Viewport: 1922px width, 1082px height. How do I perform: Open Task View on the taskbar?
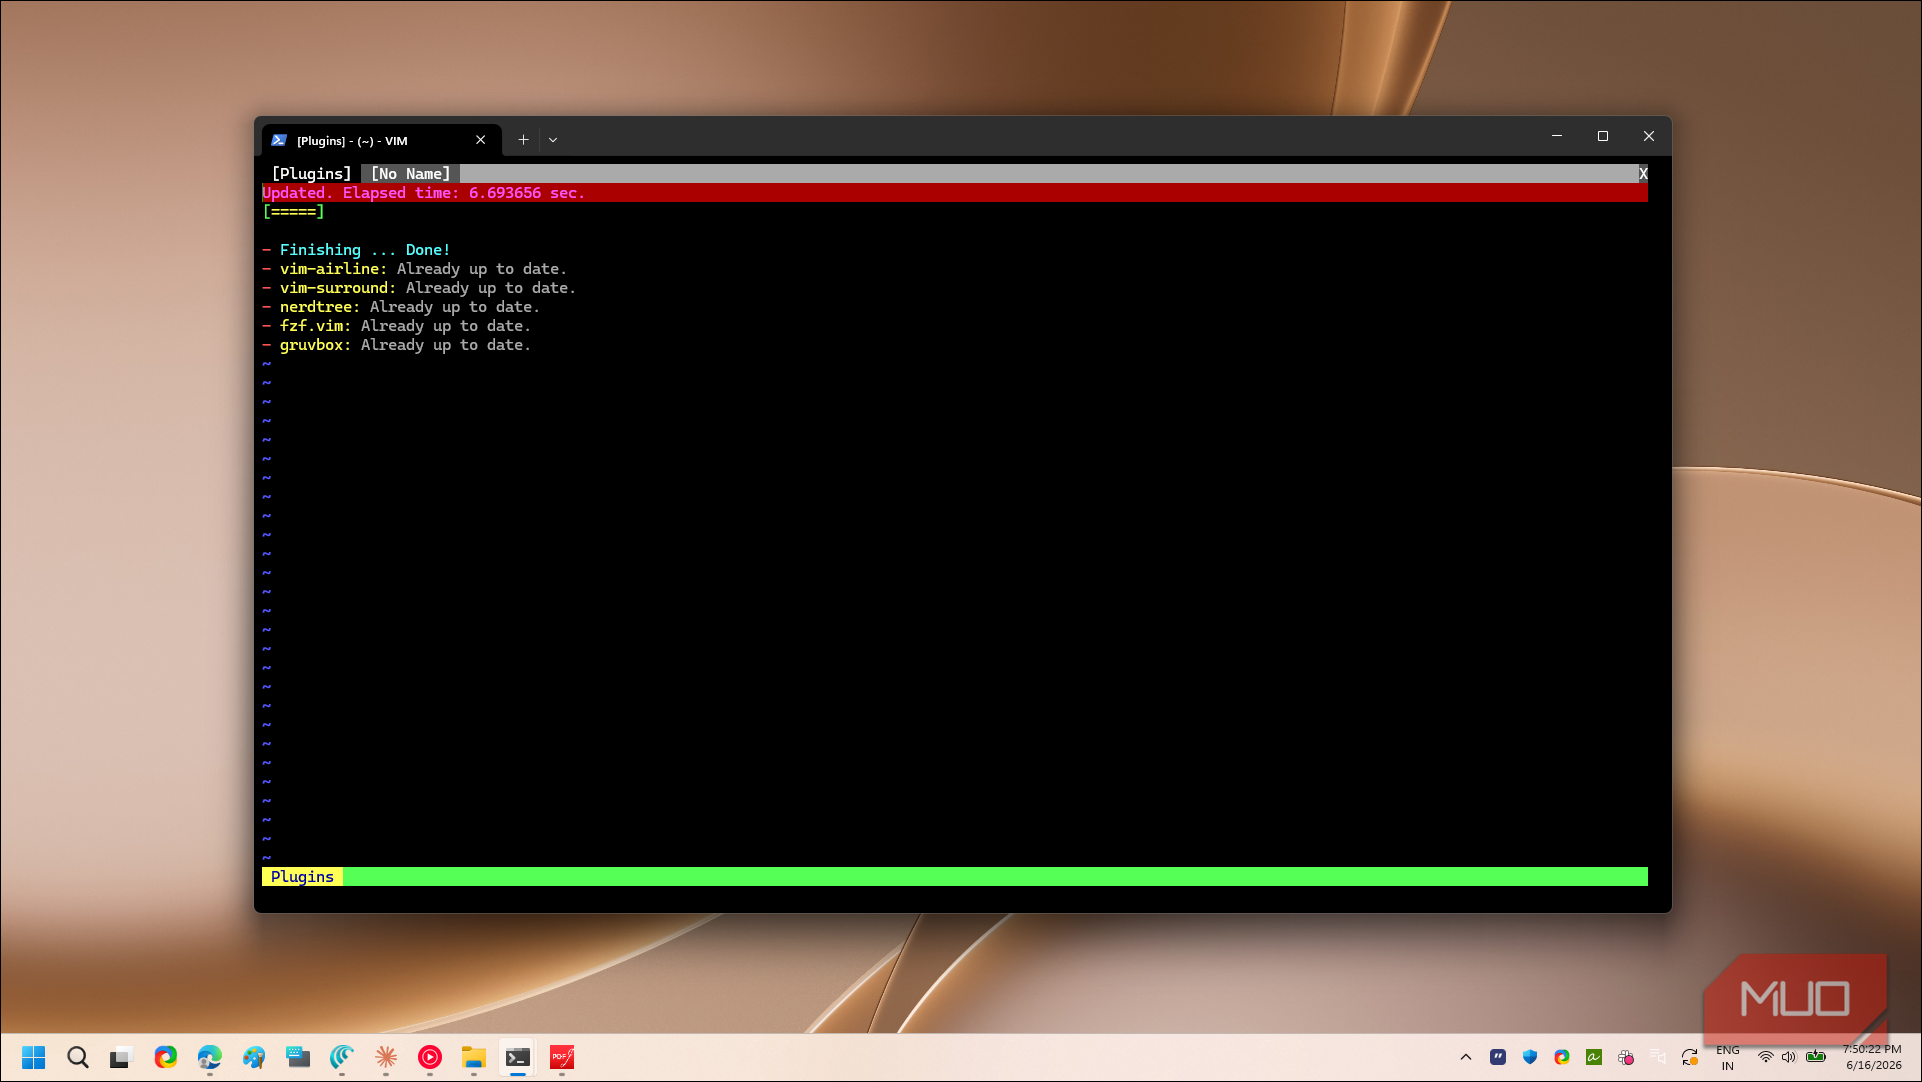tap(121, 1057)
